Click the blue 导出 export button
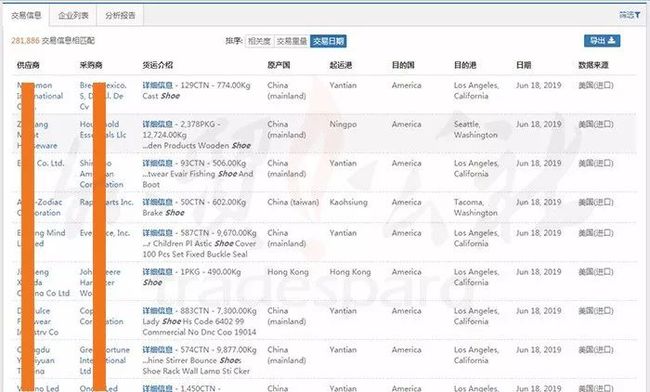650x392 pixels. [602, 41]
